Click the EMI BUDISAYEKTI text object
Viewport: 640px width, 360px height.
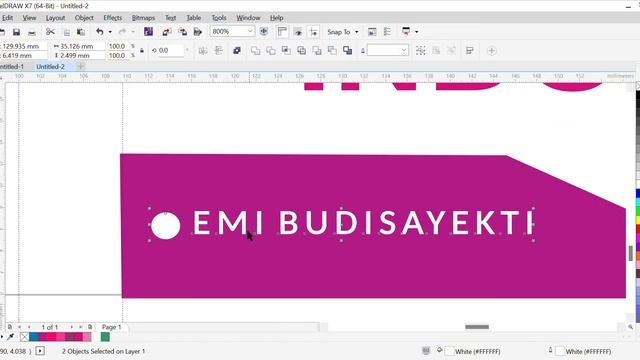coord(363,223)
